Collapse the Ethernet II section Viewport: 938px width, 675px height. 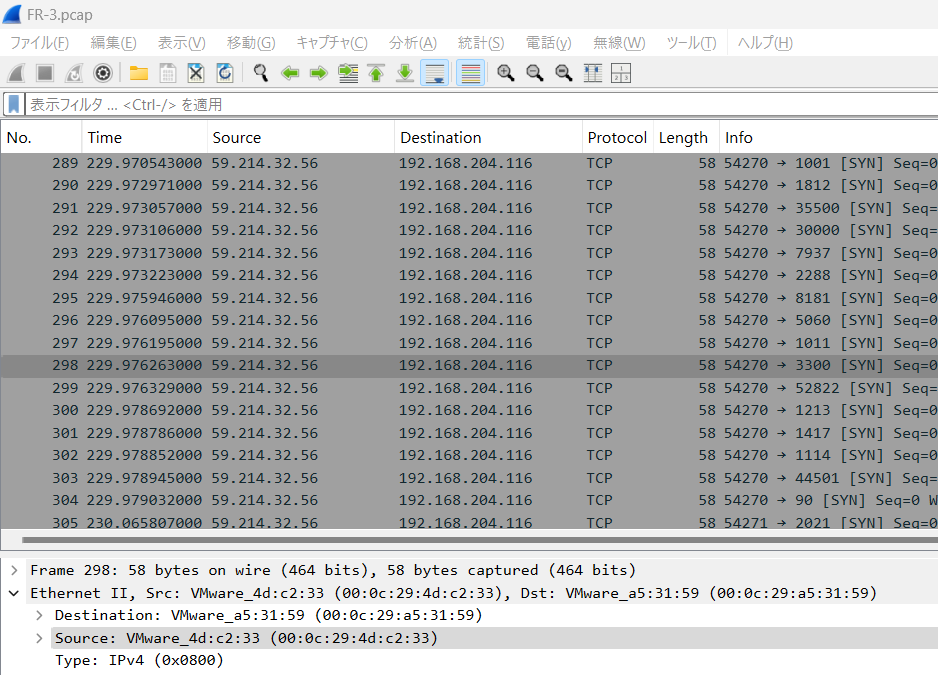14,593
